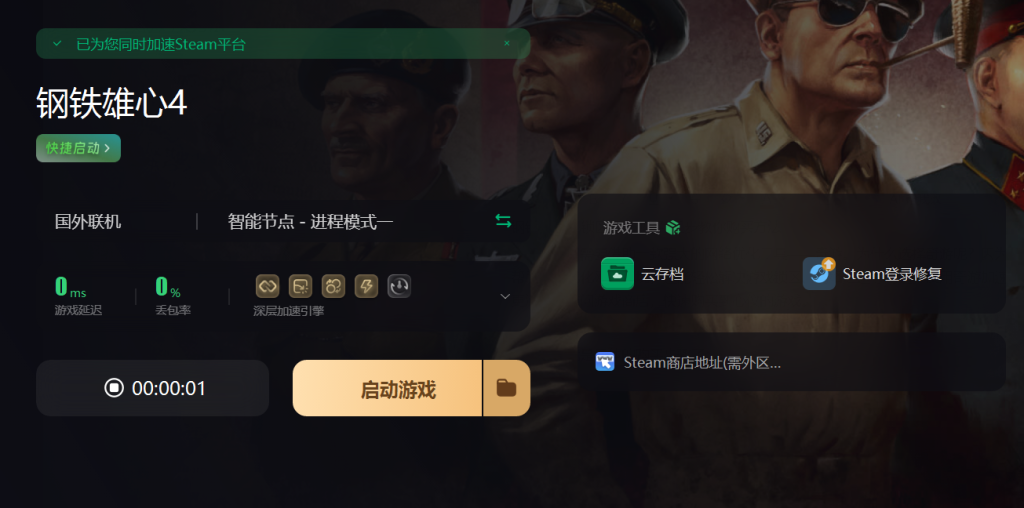This screenshot has width=1024, height=508.
Task: Open game folder button beside 启动游戏
Action: [x=507, y=388]
